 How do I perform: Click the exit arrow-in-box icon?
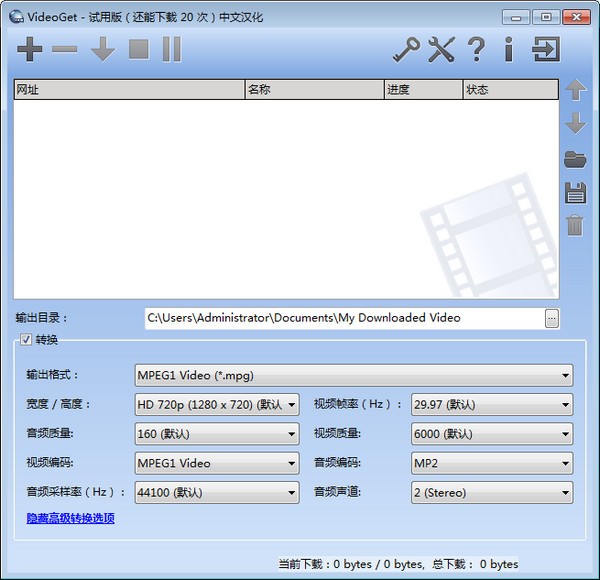coord(546,49)
